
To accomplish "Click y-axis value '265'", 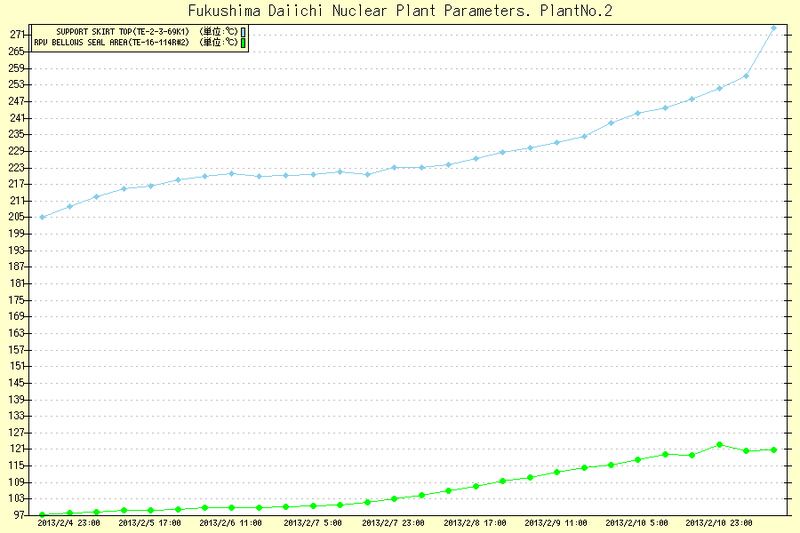I will (x=16, y=52).
